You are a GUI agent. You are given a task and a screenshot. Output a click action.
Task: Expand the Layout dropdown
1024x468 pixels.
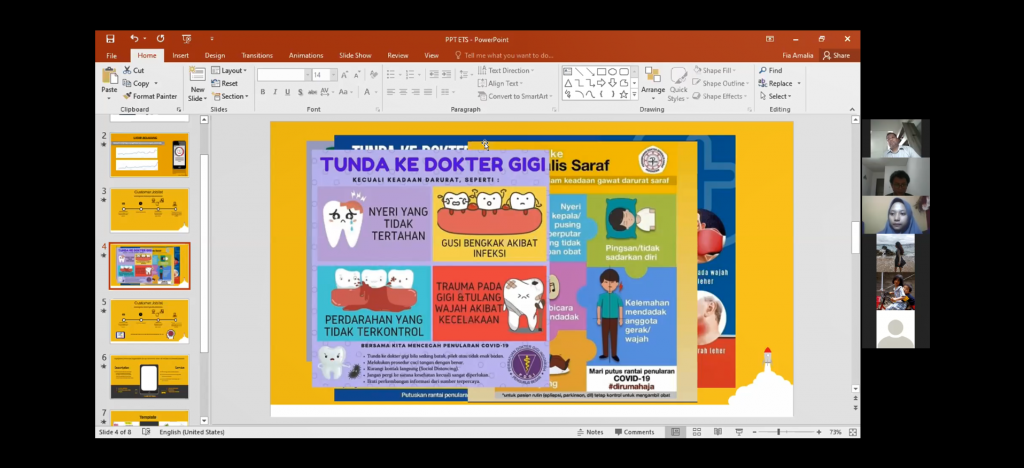pyautogui.click(x=232, y=71)
